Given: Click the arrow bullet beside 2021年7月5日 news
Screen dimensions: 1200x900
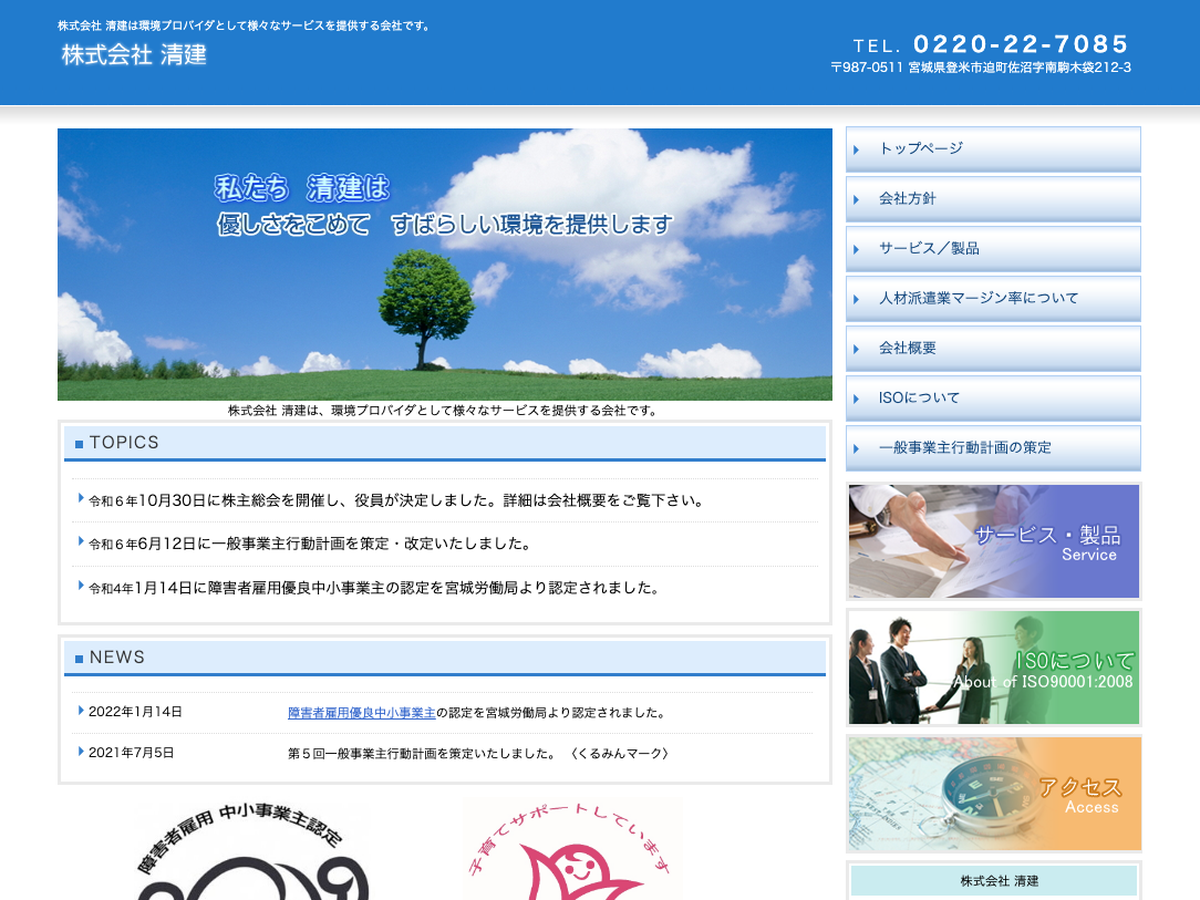Looking at the screenshot, I should pyautogui.click(x=80, y=752).
